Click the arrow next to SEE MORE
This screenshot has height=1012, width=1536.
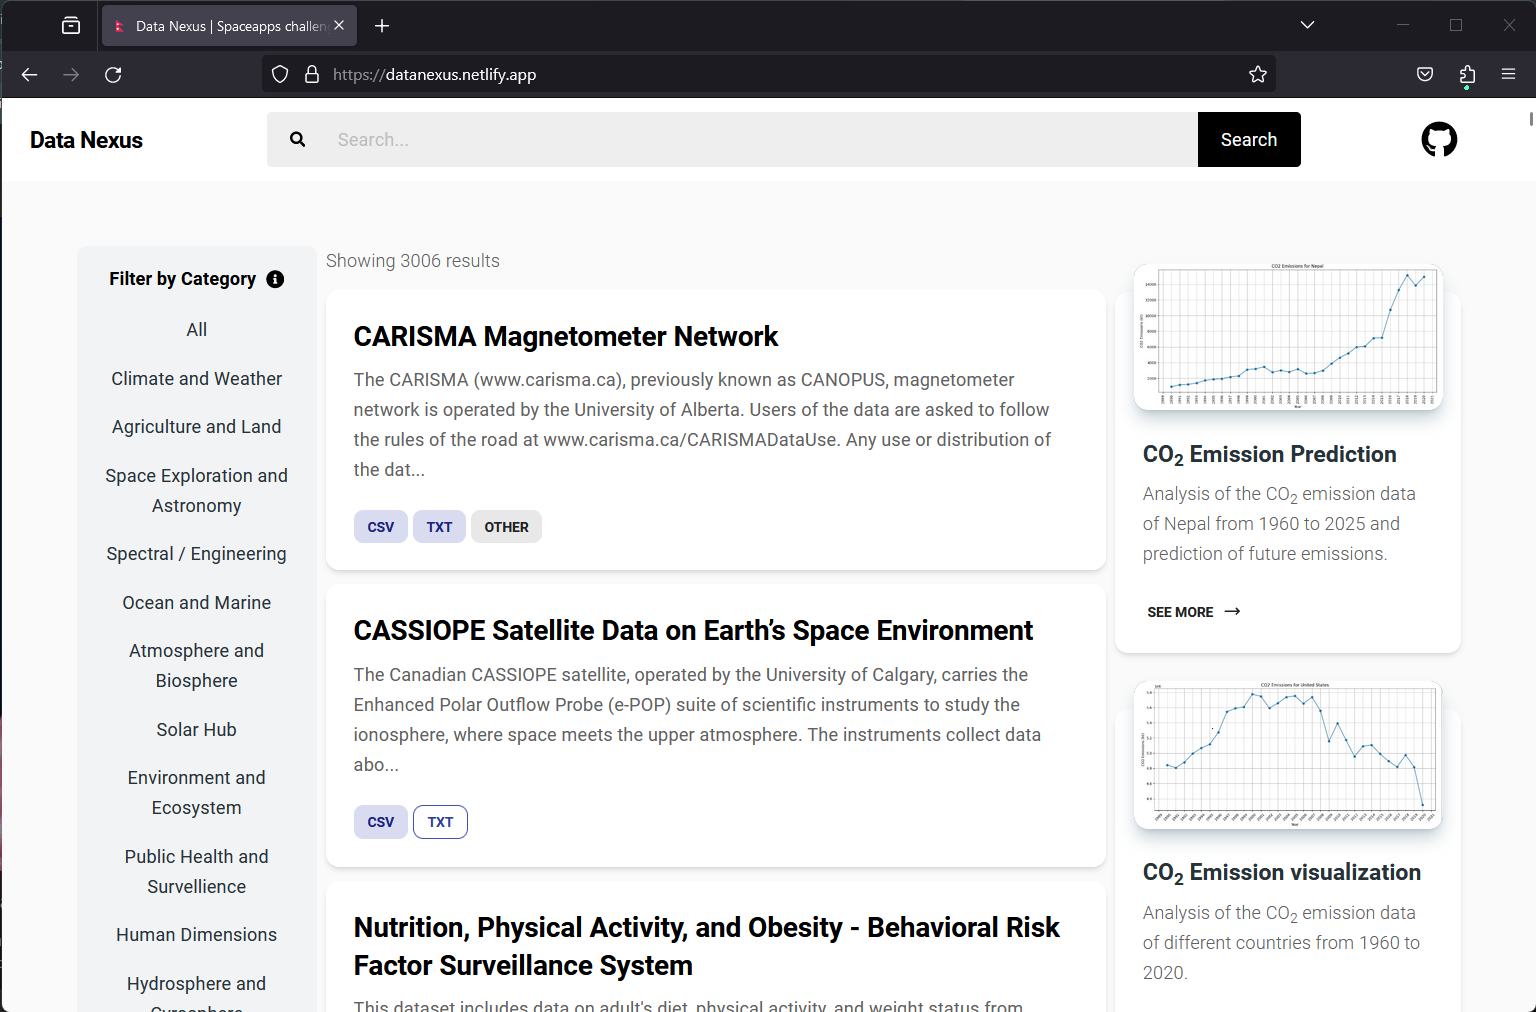tap(1232, 611)
